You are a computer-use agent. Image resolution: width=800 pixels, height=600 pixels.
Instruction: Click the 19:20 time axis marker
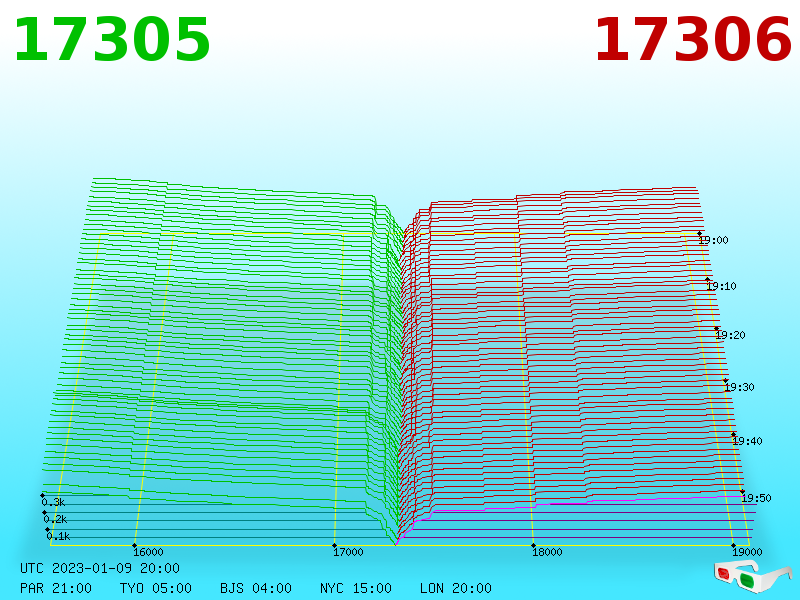point(730,335)
